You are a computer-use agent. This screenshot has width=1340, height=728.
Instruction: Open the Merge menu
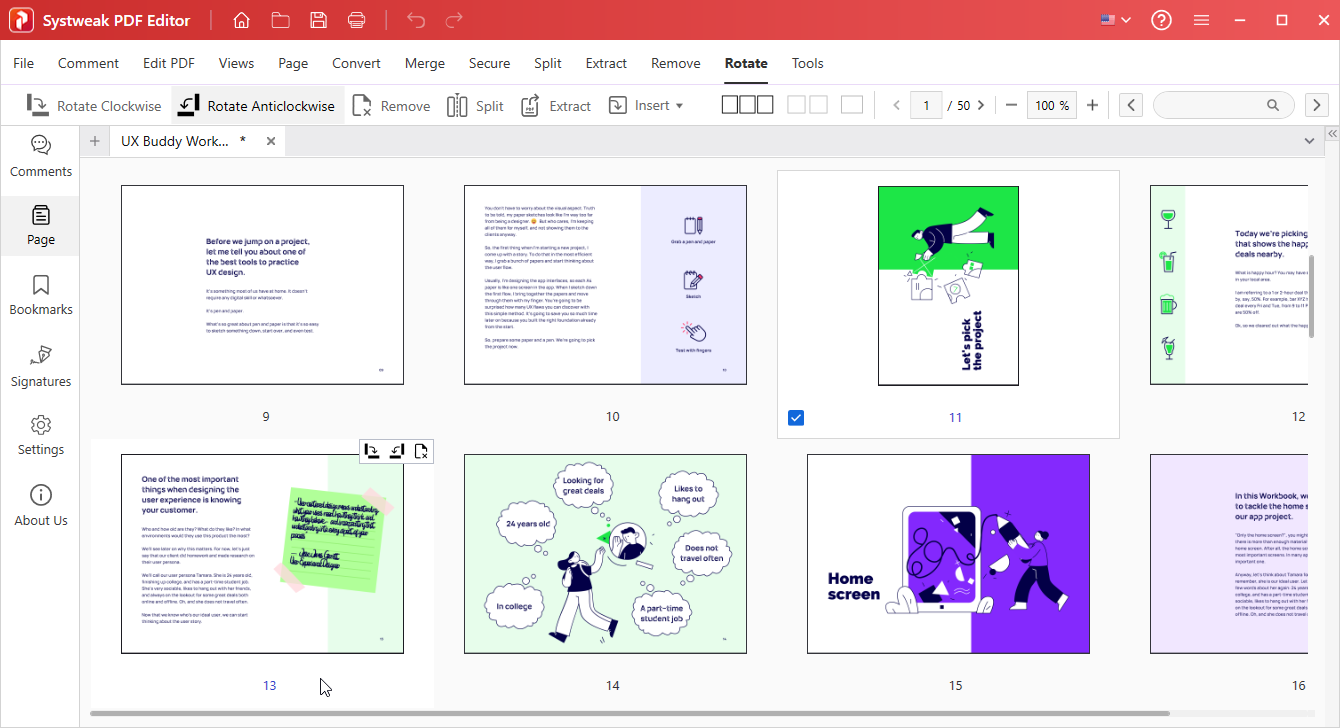click(425, 63)
